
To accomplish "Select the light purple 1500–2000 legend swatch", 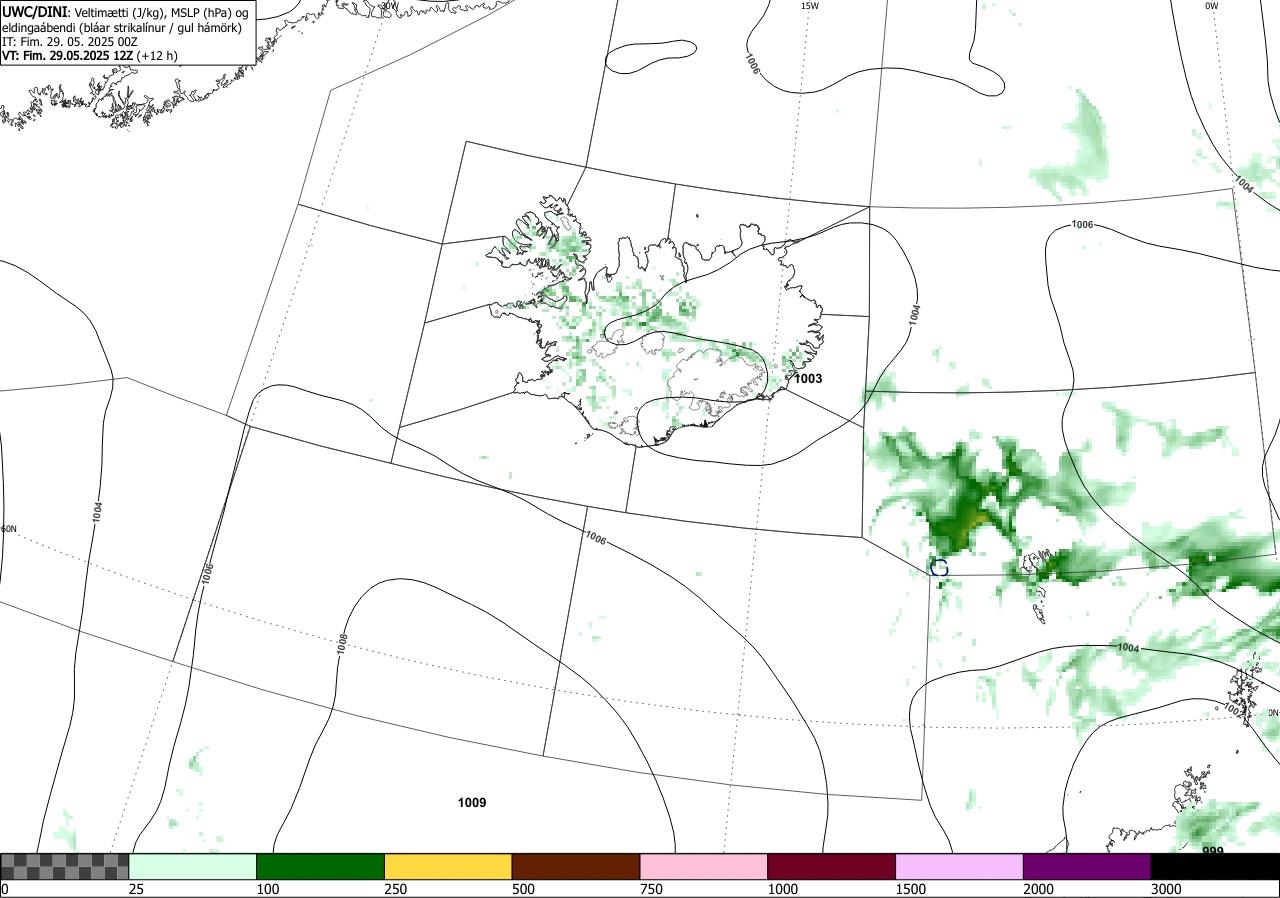I will click(x=959, y=866).
